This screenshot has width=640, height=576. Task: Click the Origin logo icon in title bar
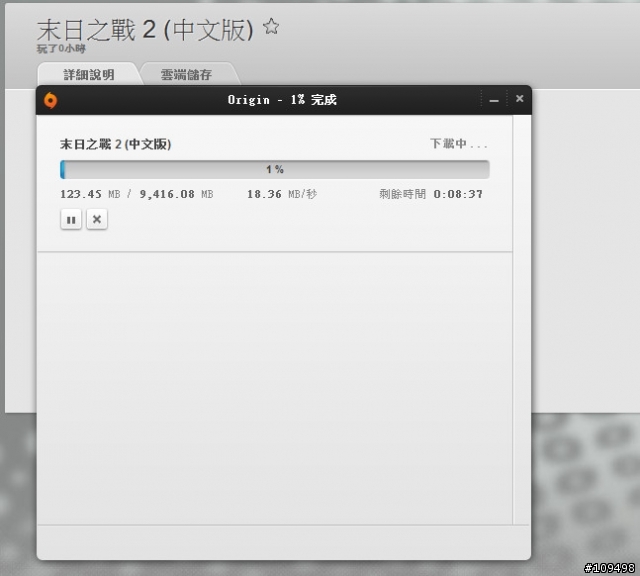tap(51, 100)
